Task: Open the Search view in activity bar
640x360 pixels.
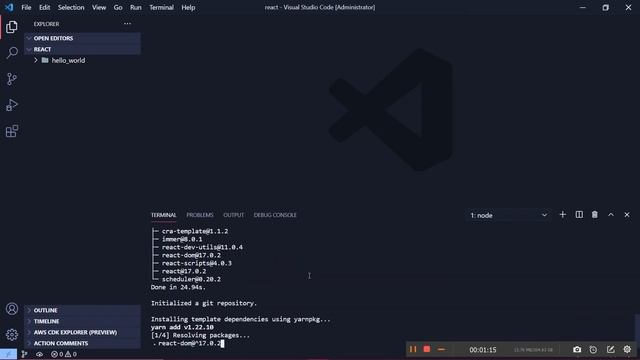Action: [12, 53]
